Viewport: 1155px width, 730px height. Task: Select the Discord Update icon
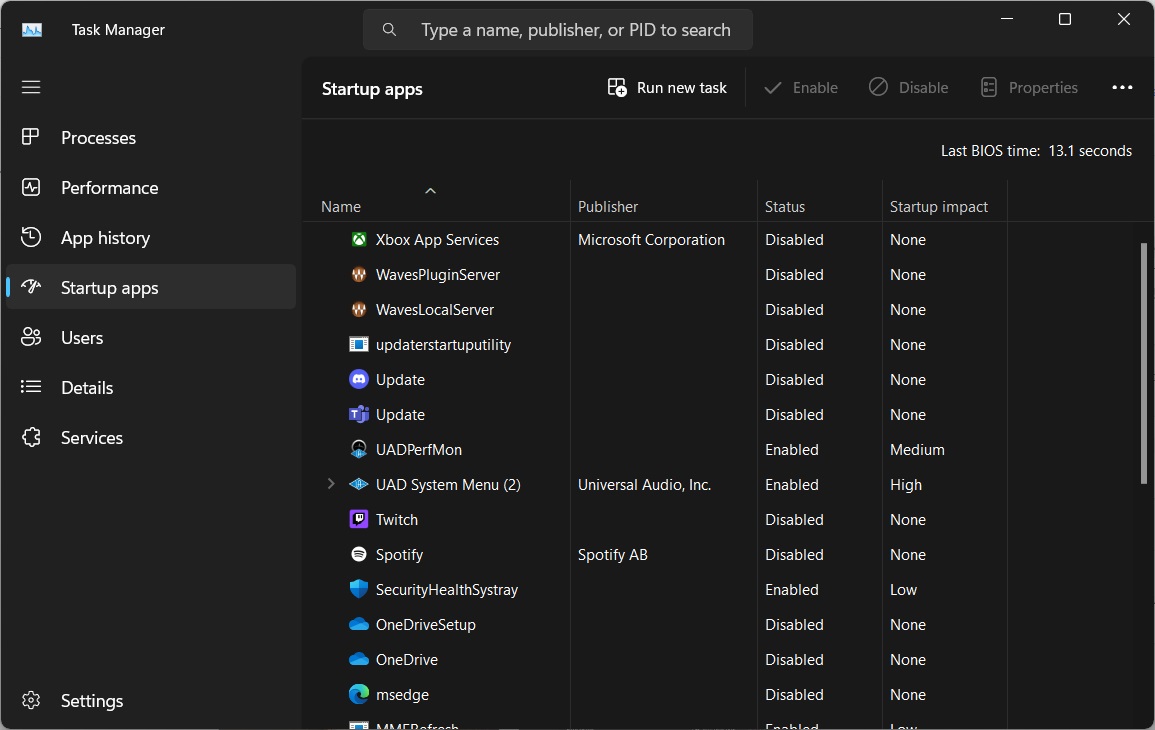click(x=359, y=380)
